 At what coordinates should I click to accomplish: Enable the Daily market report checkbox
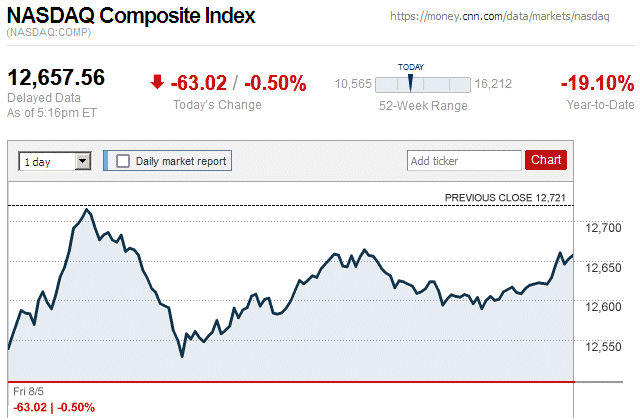123,160
